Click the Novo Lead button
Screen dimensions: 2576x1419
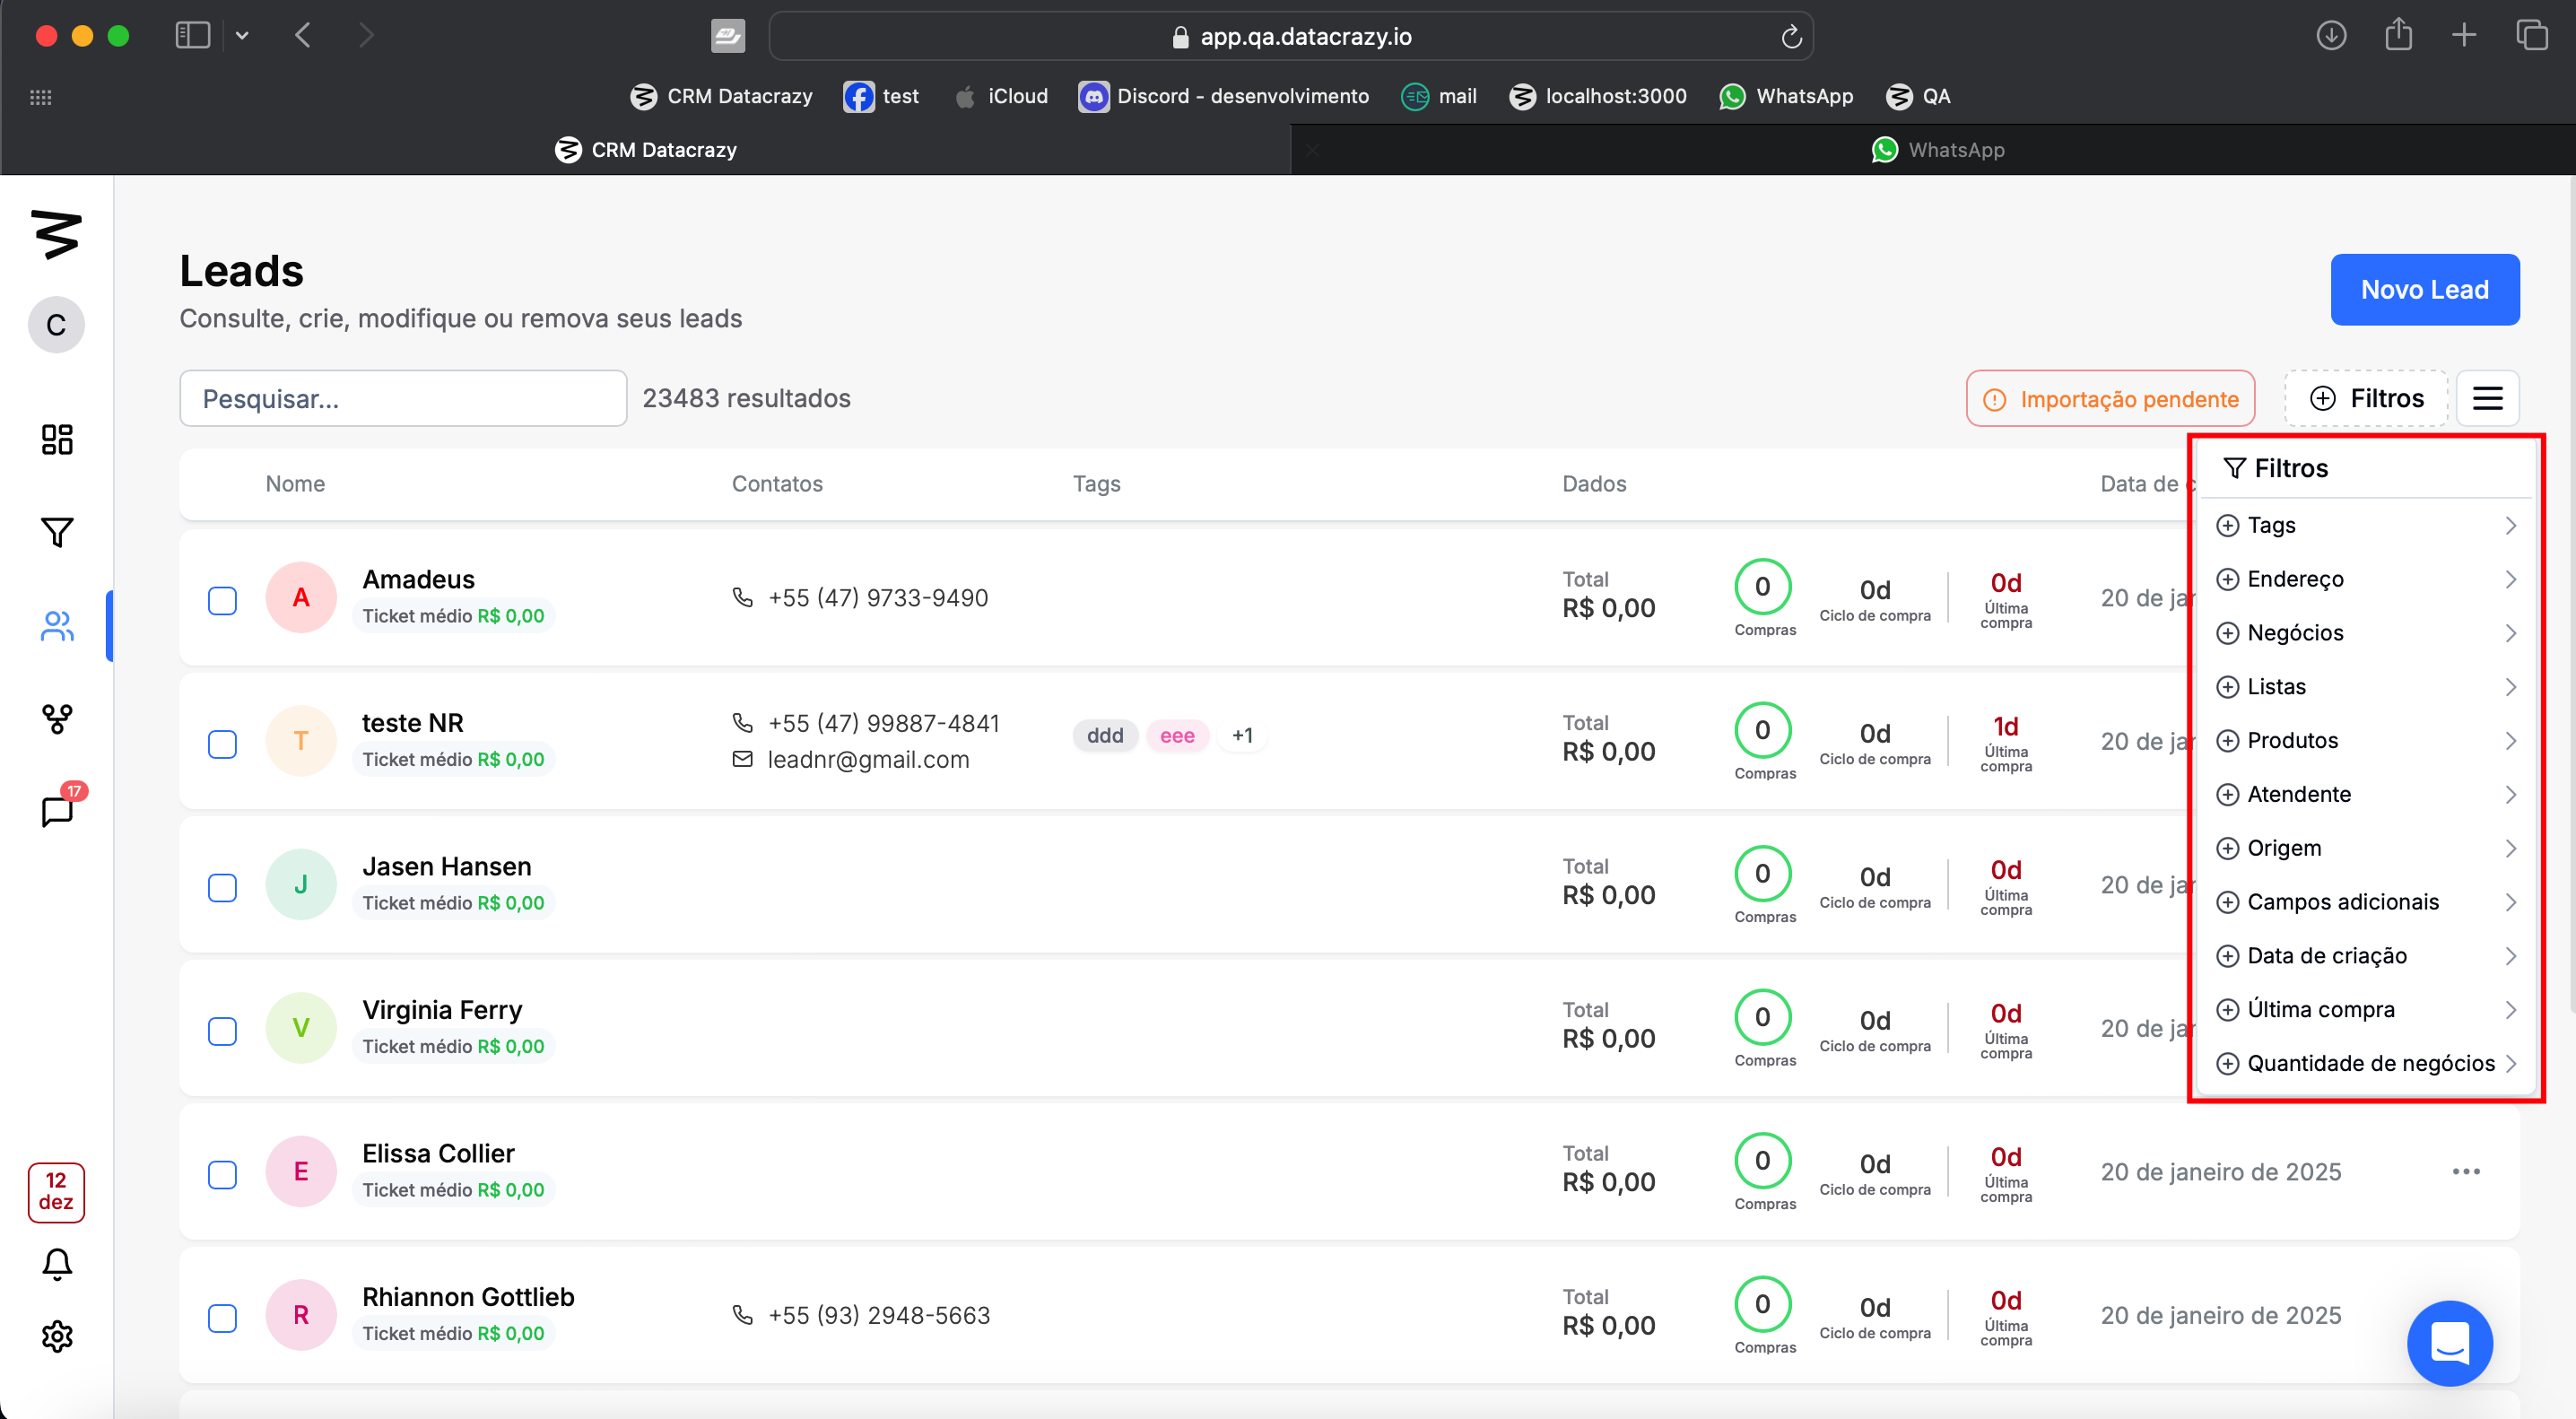2424,290
